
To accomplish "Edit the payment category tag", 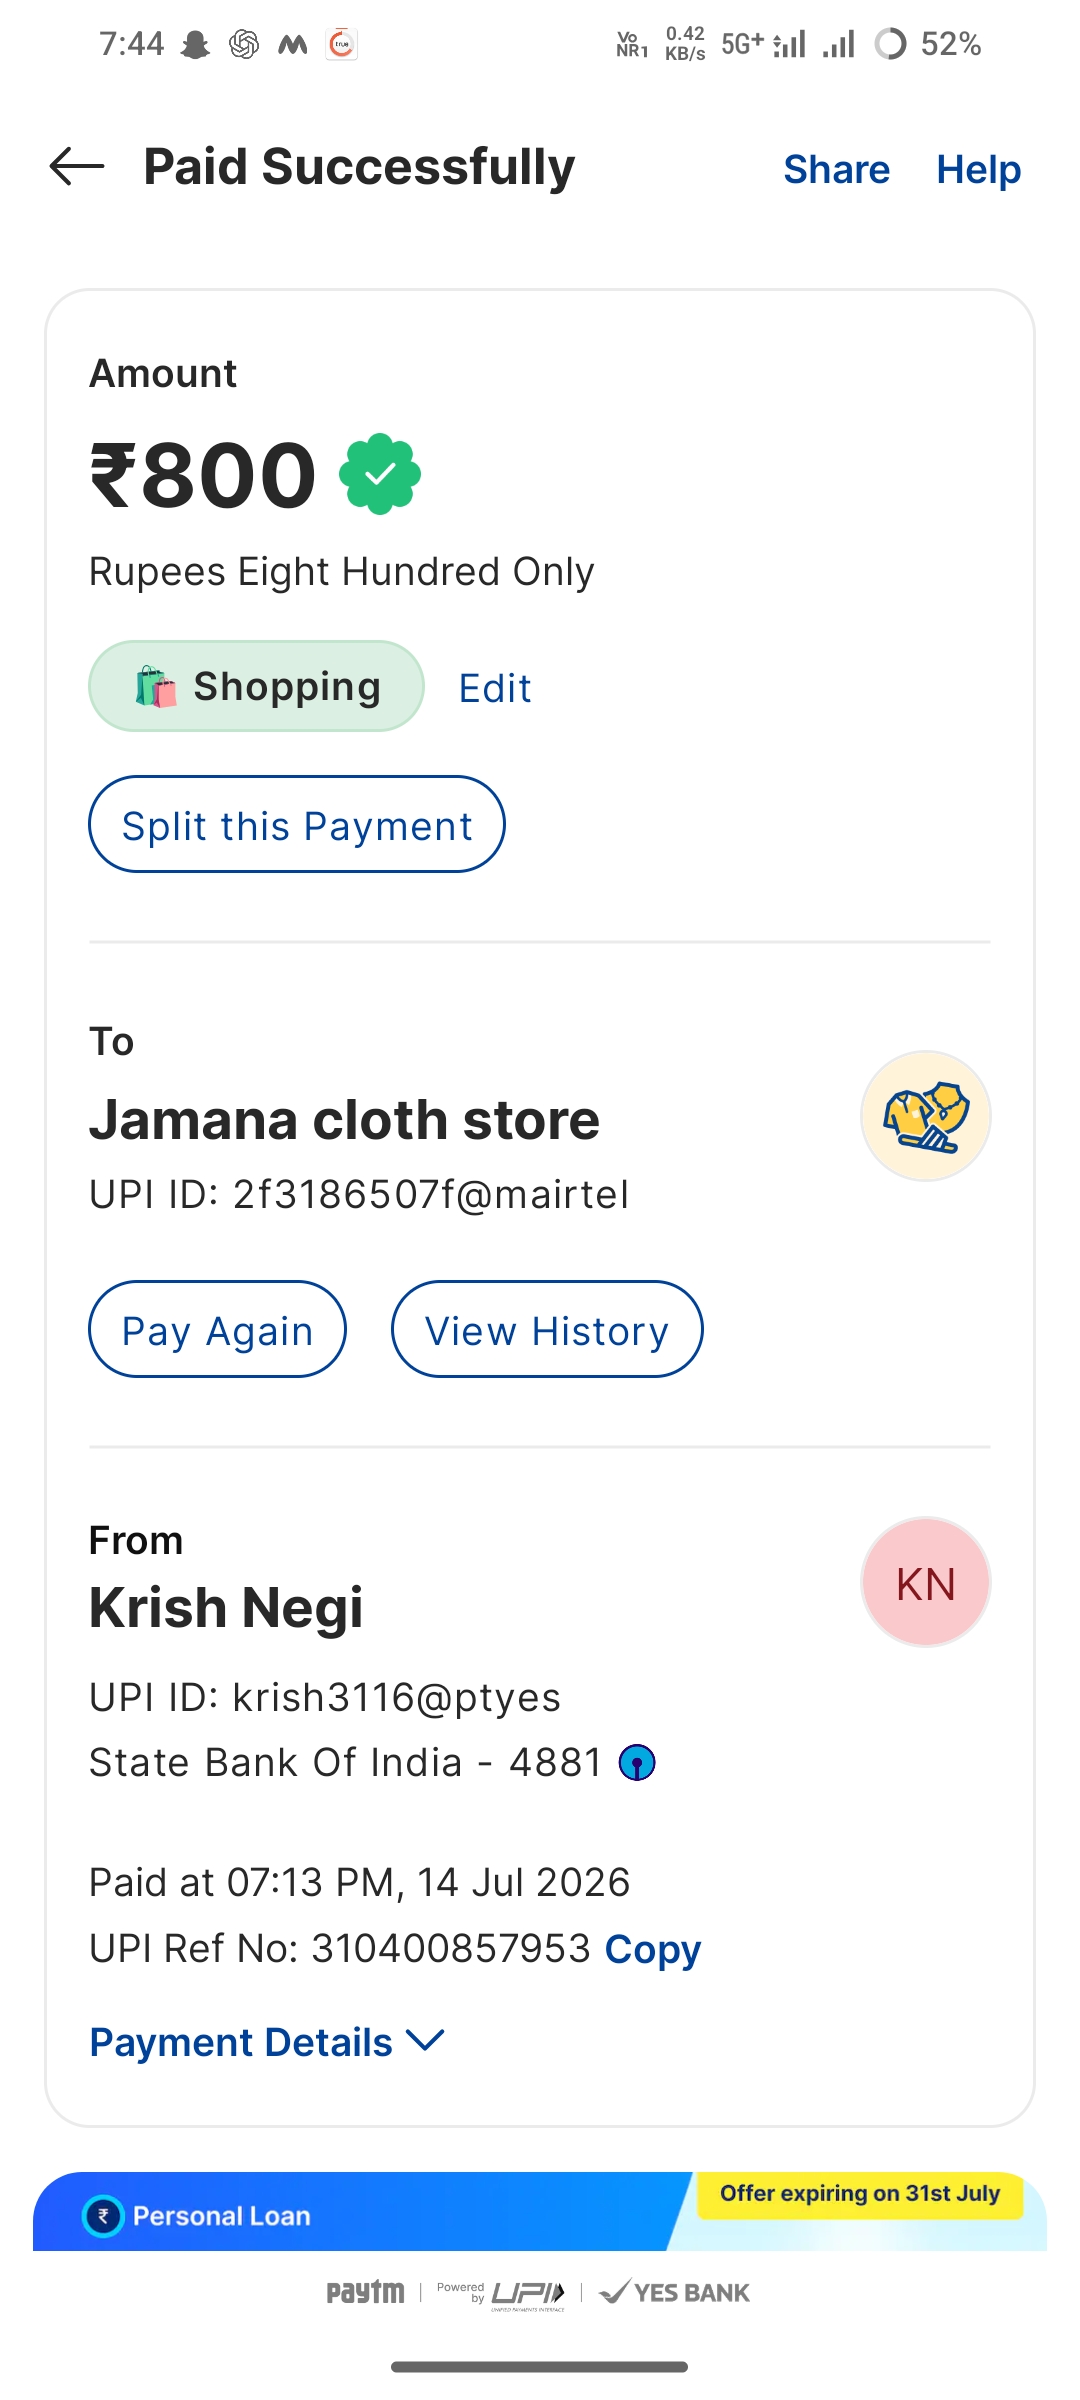I will coord(495,688).
